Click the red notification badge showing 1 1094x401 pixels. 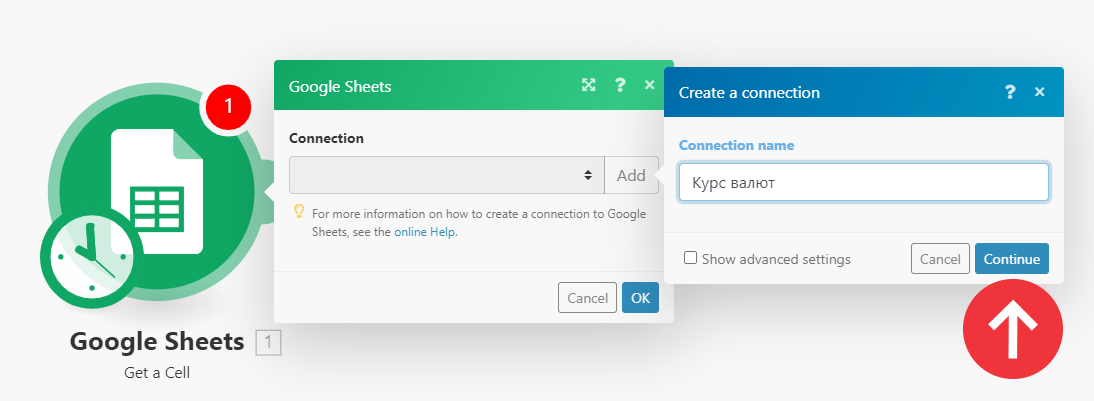point(227,105)
